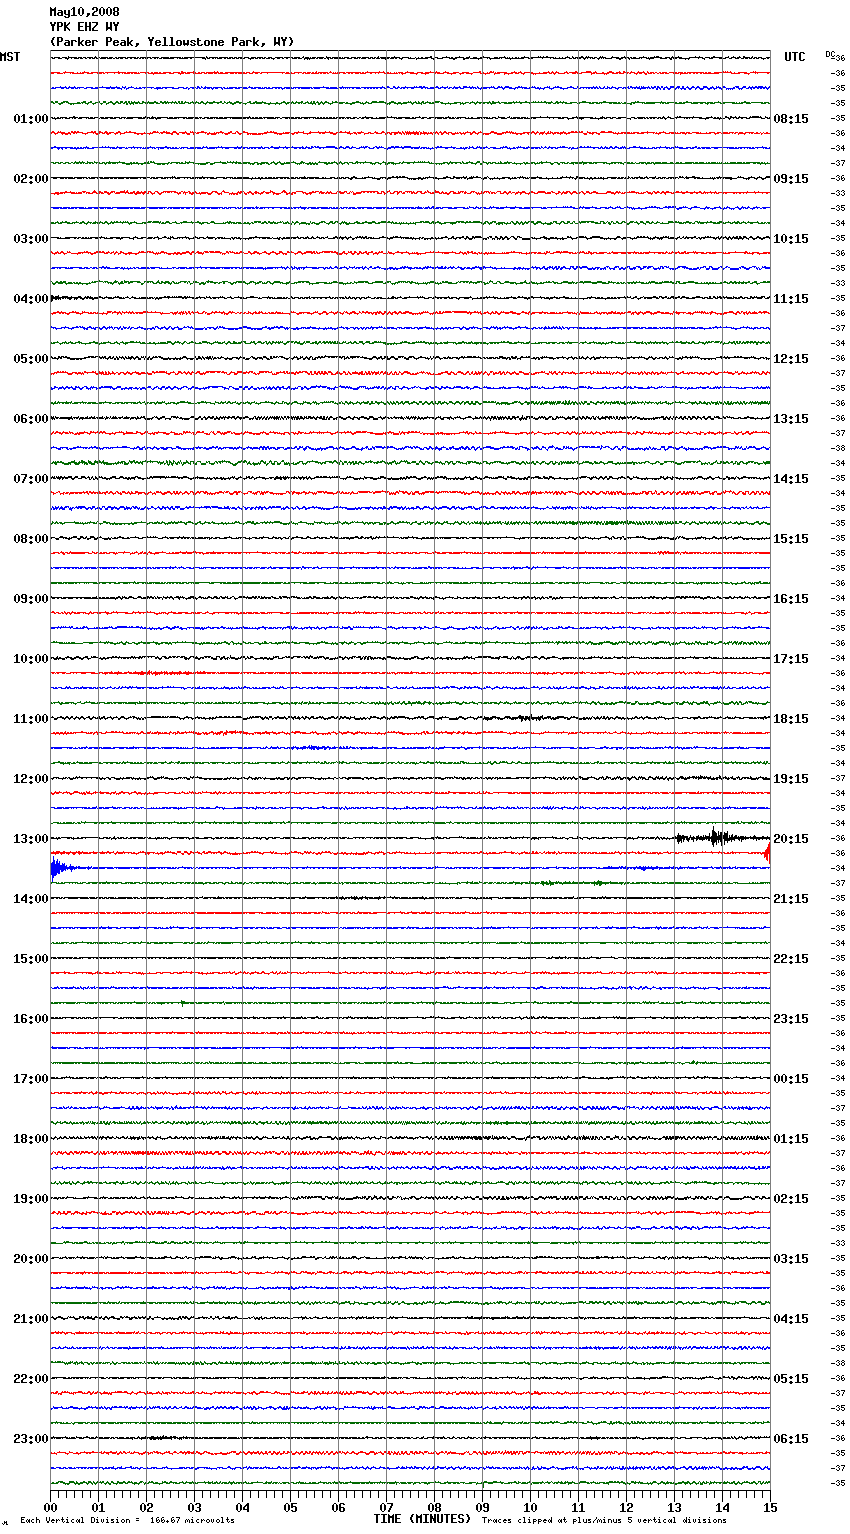Click the 10 minute axis tick label
Screen dimensions: 850x1534
pyautogui.click(x=530, y=1507)
